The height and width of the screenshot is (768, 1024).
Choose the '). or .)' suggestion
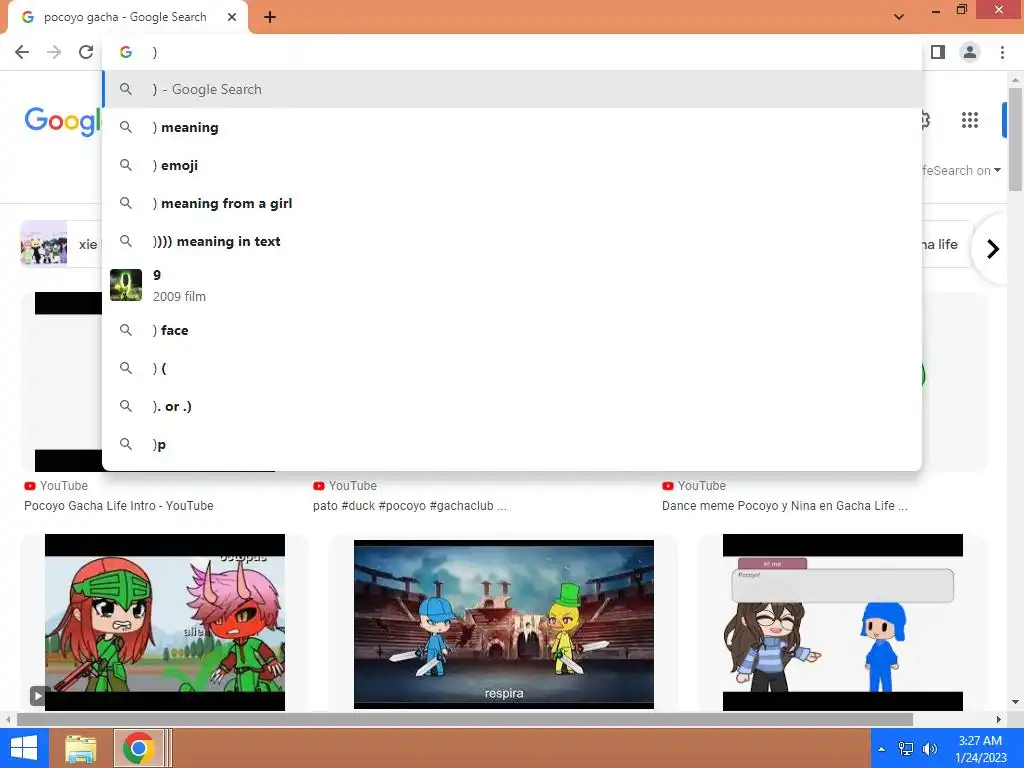coord(513,406)
